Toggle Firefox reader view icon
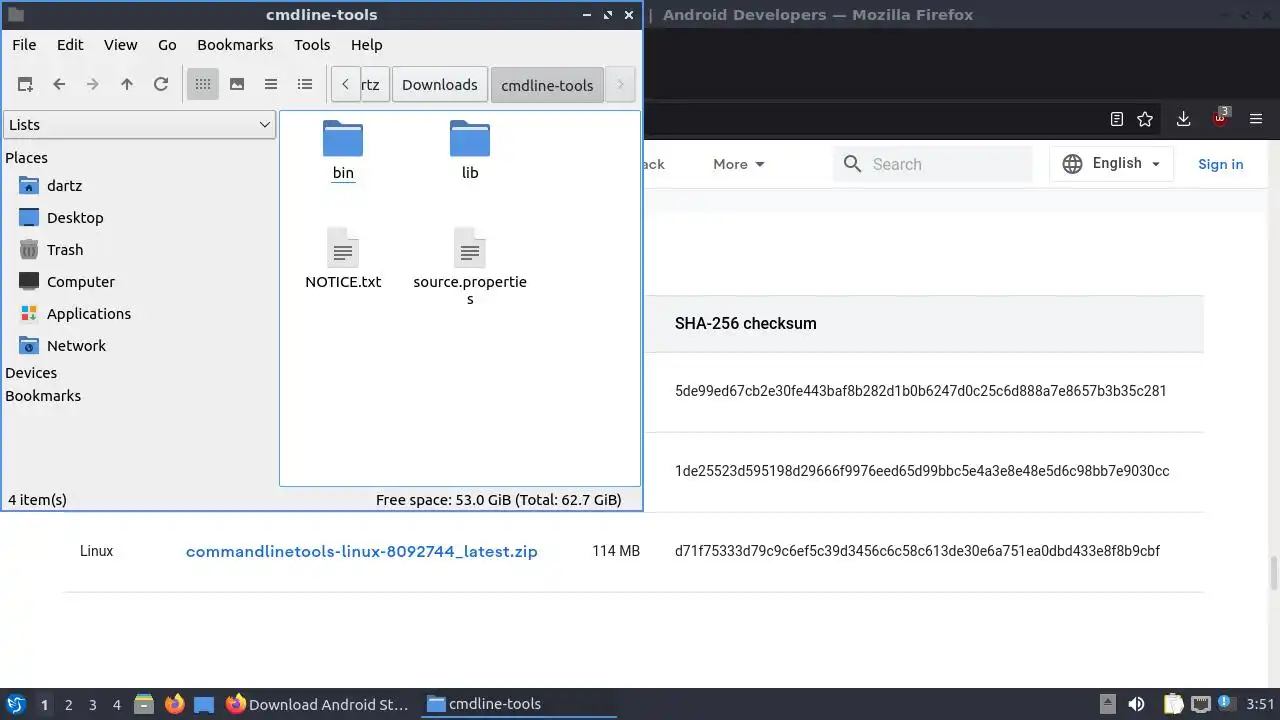Viewport: 1280px width, 720px height. tap(1117, 119)
